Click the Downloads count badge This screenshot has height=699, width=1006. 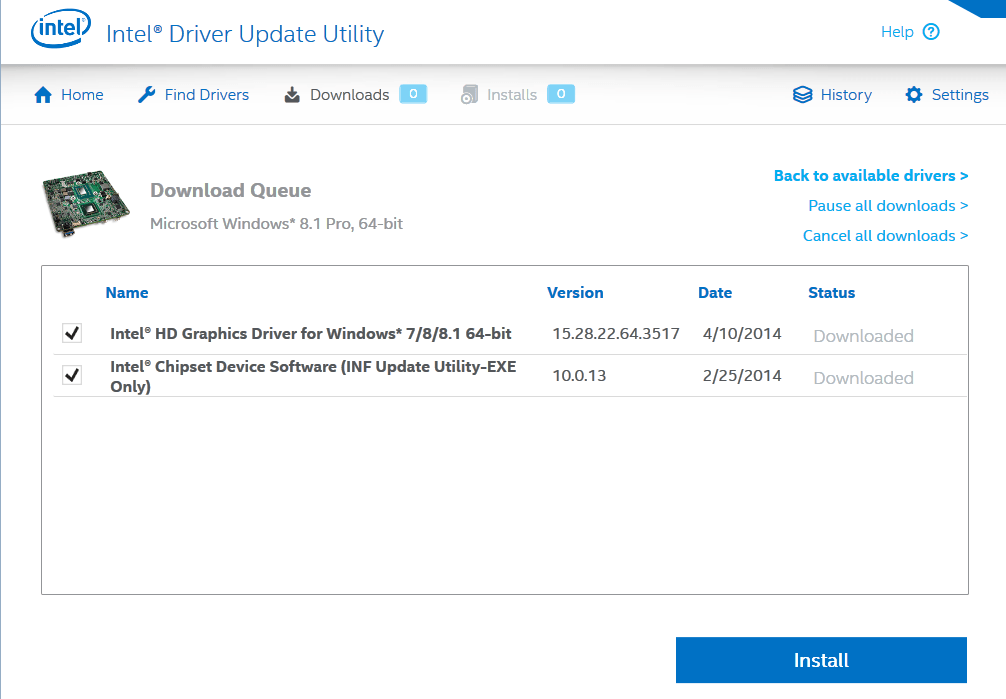coord(413,94)
